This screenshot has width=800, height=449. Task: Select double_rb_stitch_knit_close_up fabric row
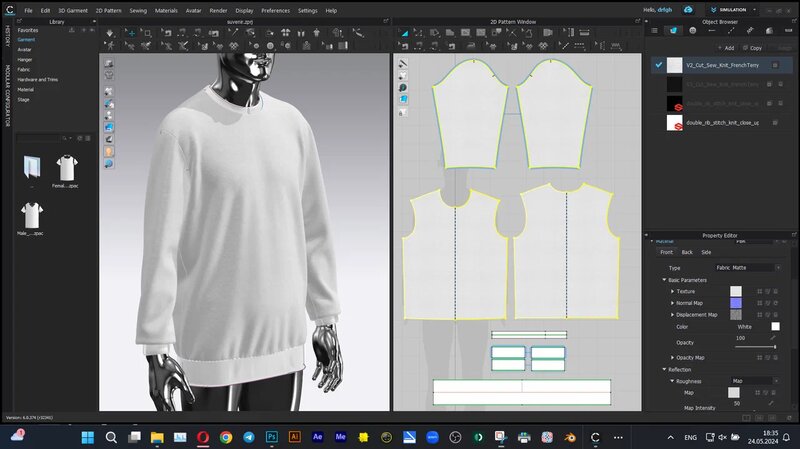(x=721, y=122)
